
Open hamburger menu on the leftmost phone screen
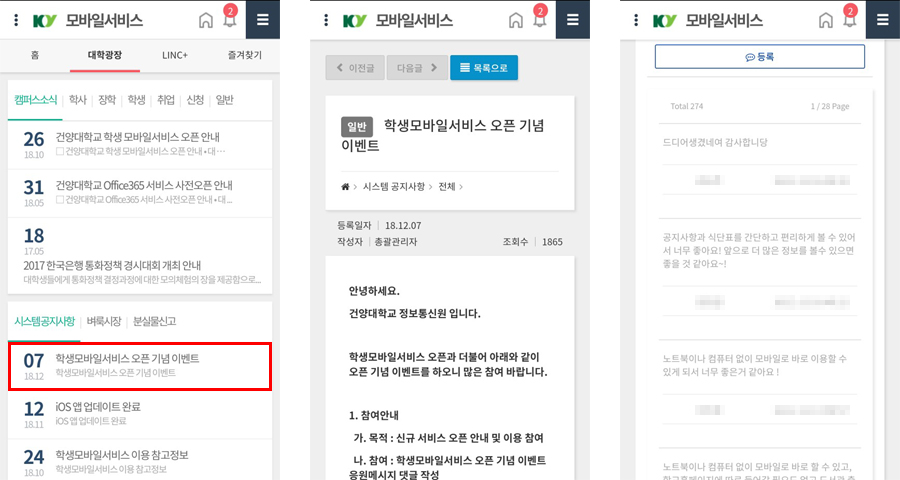coord(262,20)
